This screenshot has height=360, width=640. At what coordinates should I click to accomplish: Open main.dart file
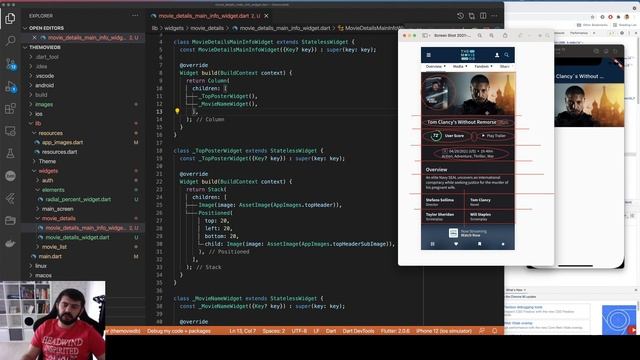click(50, 256)
